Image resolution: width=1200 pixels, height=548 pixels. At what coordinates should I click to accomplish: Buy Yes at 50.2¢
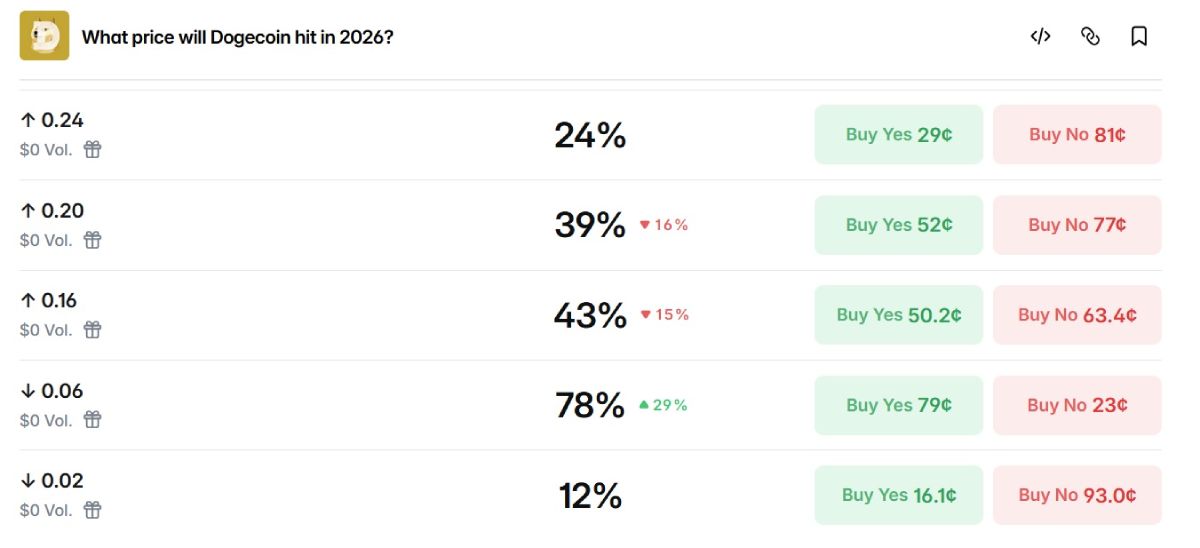click(898, 315)
